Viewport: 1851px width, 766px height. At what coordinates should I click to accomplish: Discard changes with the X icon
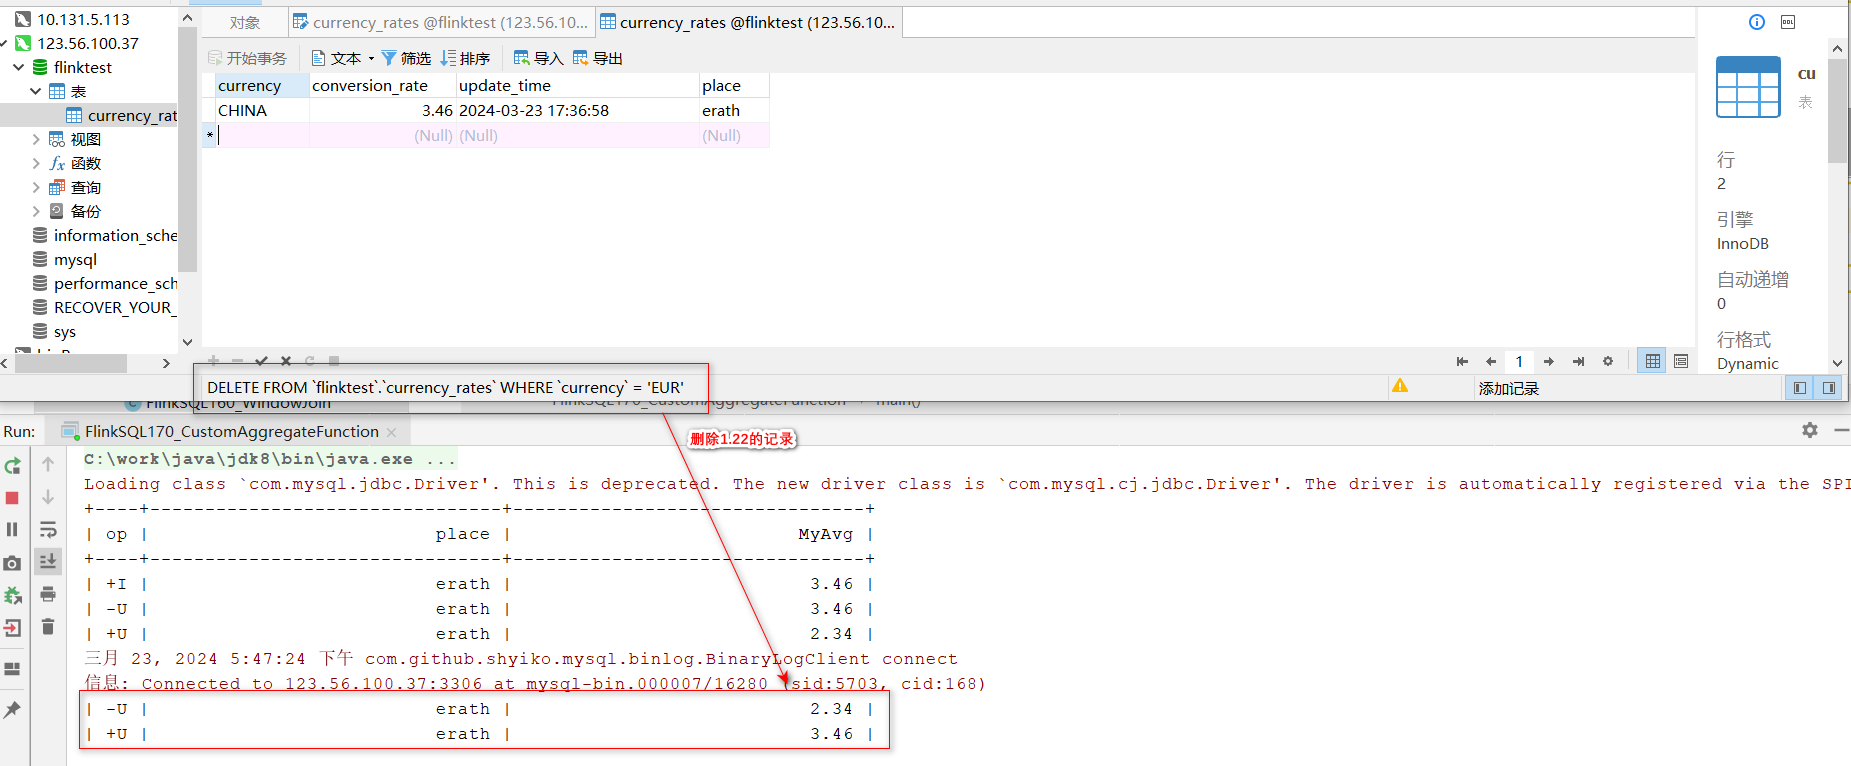pyautogui.click(x=286, y=361)
